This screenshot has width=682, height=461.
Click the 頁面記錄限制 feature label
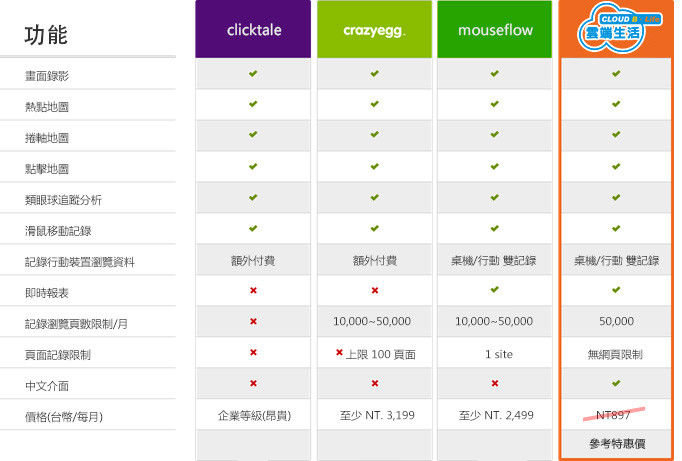coord(58,355)
